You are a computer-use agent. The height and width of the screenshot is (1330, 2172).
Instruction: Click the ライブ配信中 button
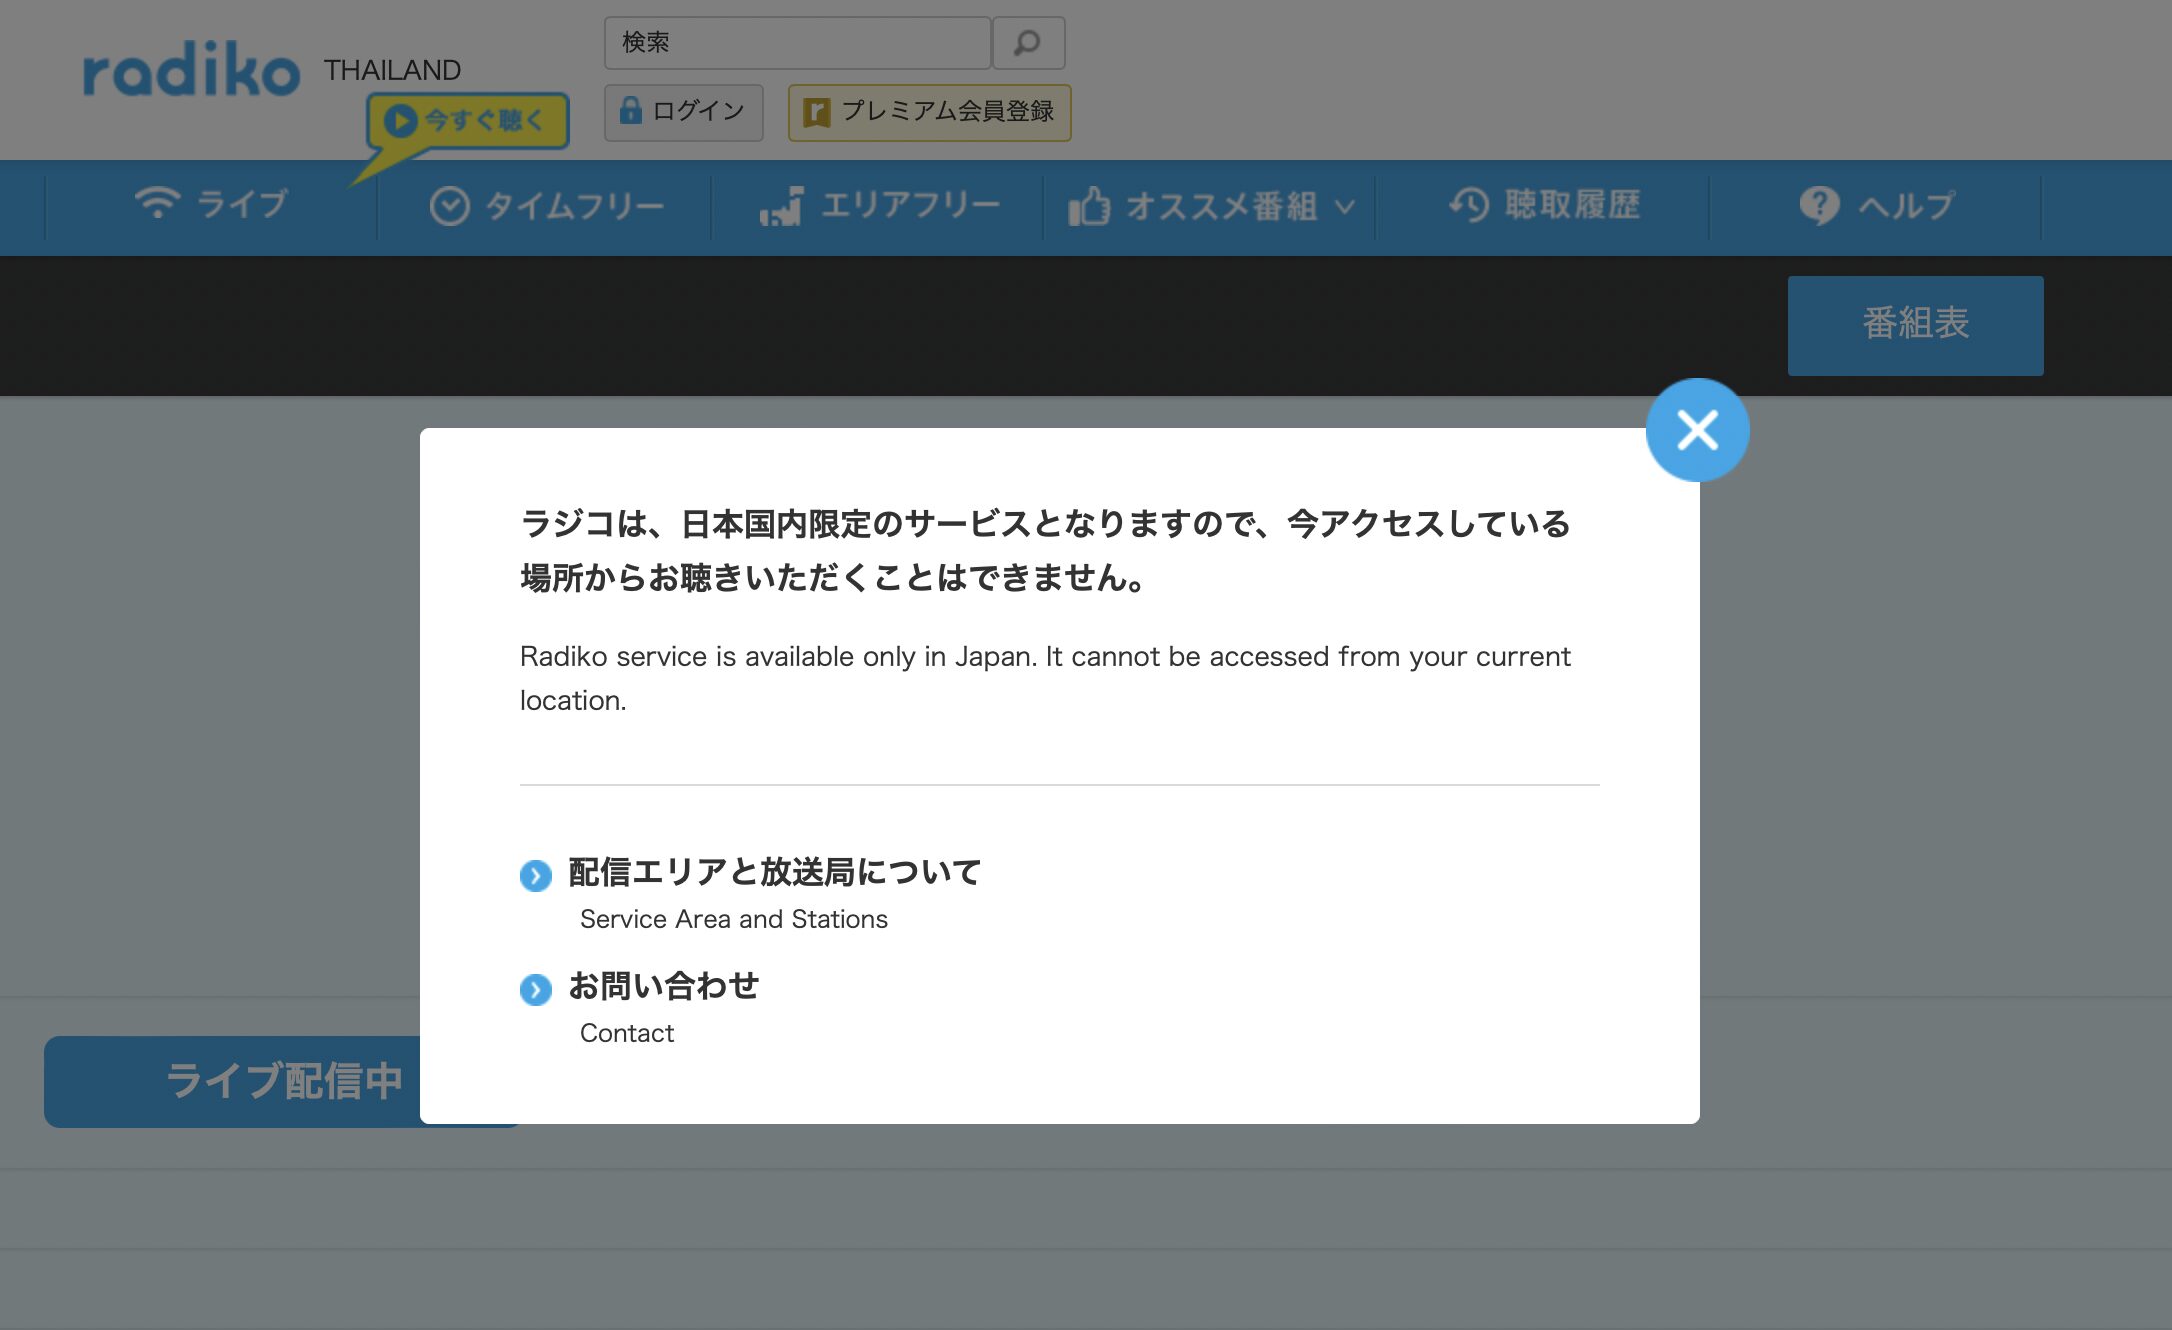pos(232,1082)
